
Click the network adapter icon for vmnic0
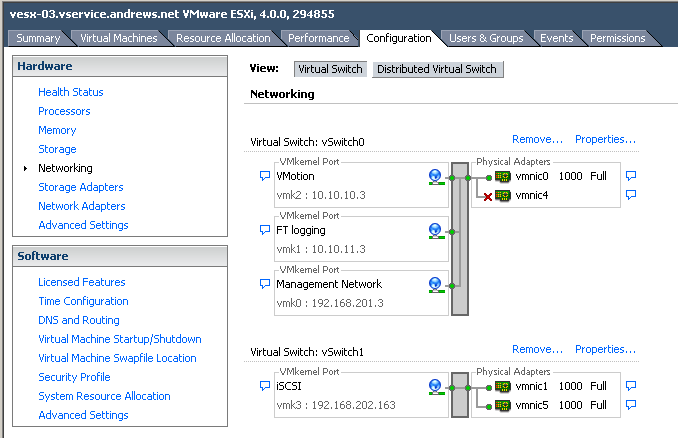pyautogui.click(x=503, y=176)
